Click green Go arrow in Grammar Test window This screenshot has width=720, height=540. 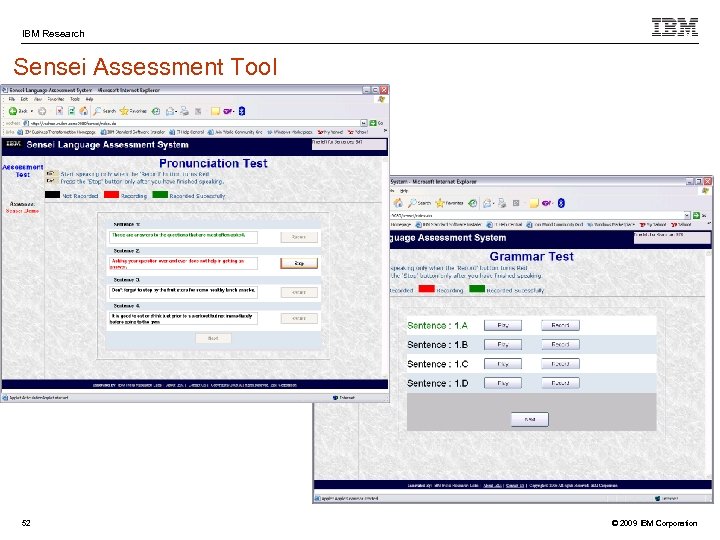click(697, 215)
